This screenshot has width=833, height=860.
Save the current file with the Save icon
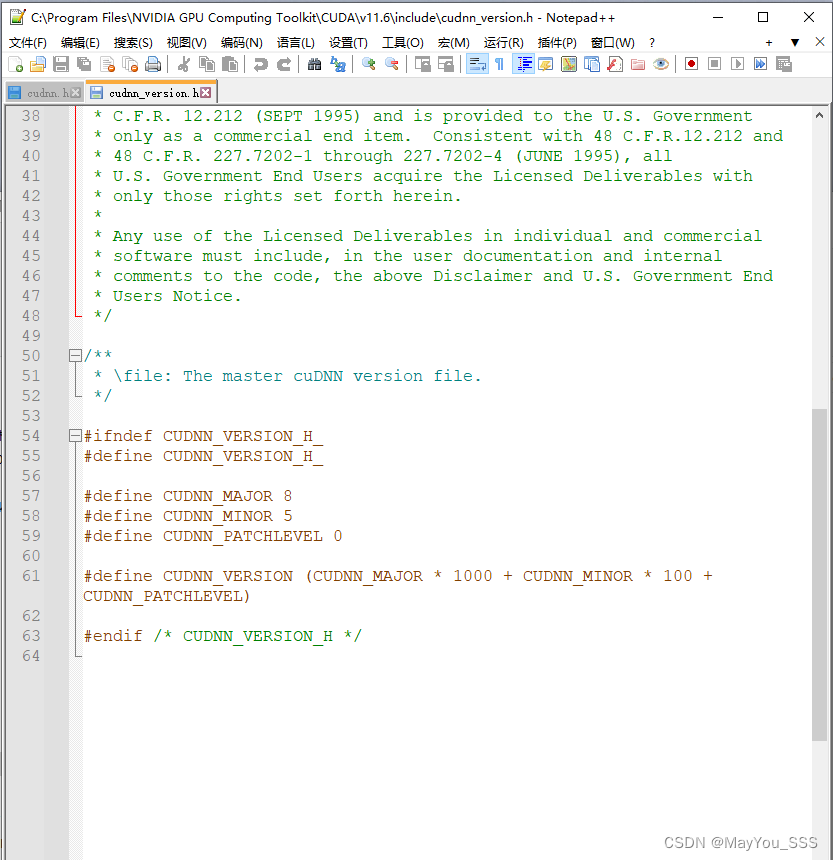pyautogui.click(x=60, y=63)
